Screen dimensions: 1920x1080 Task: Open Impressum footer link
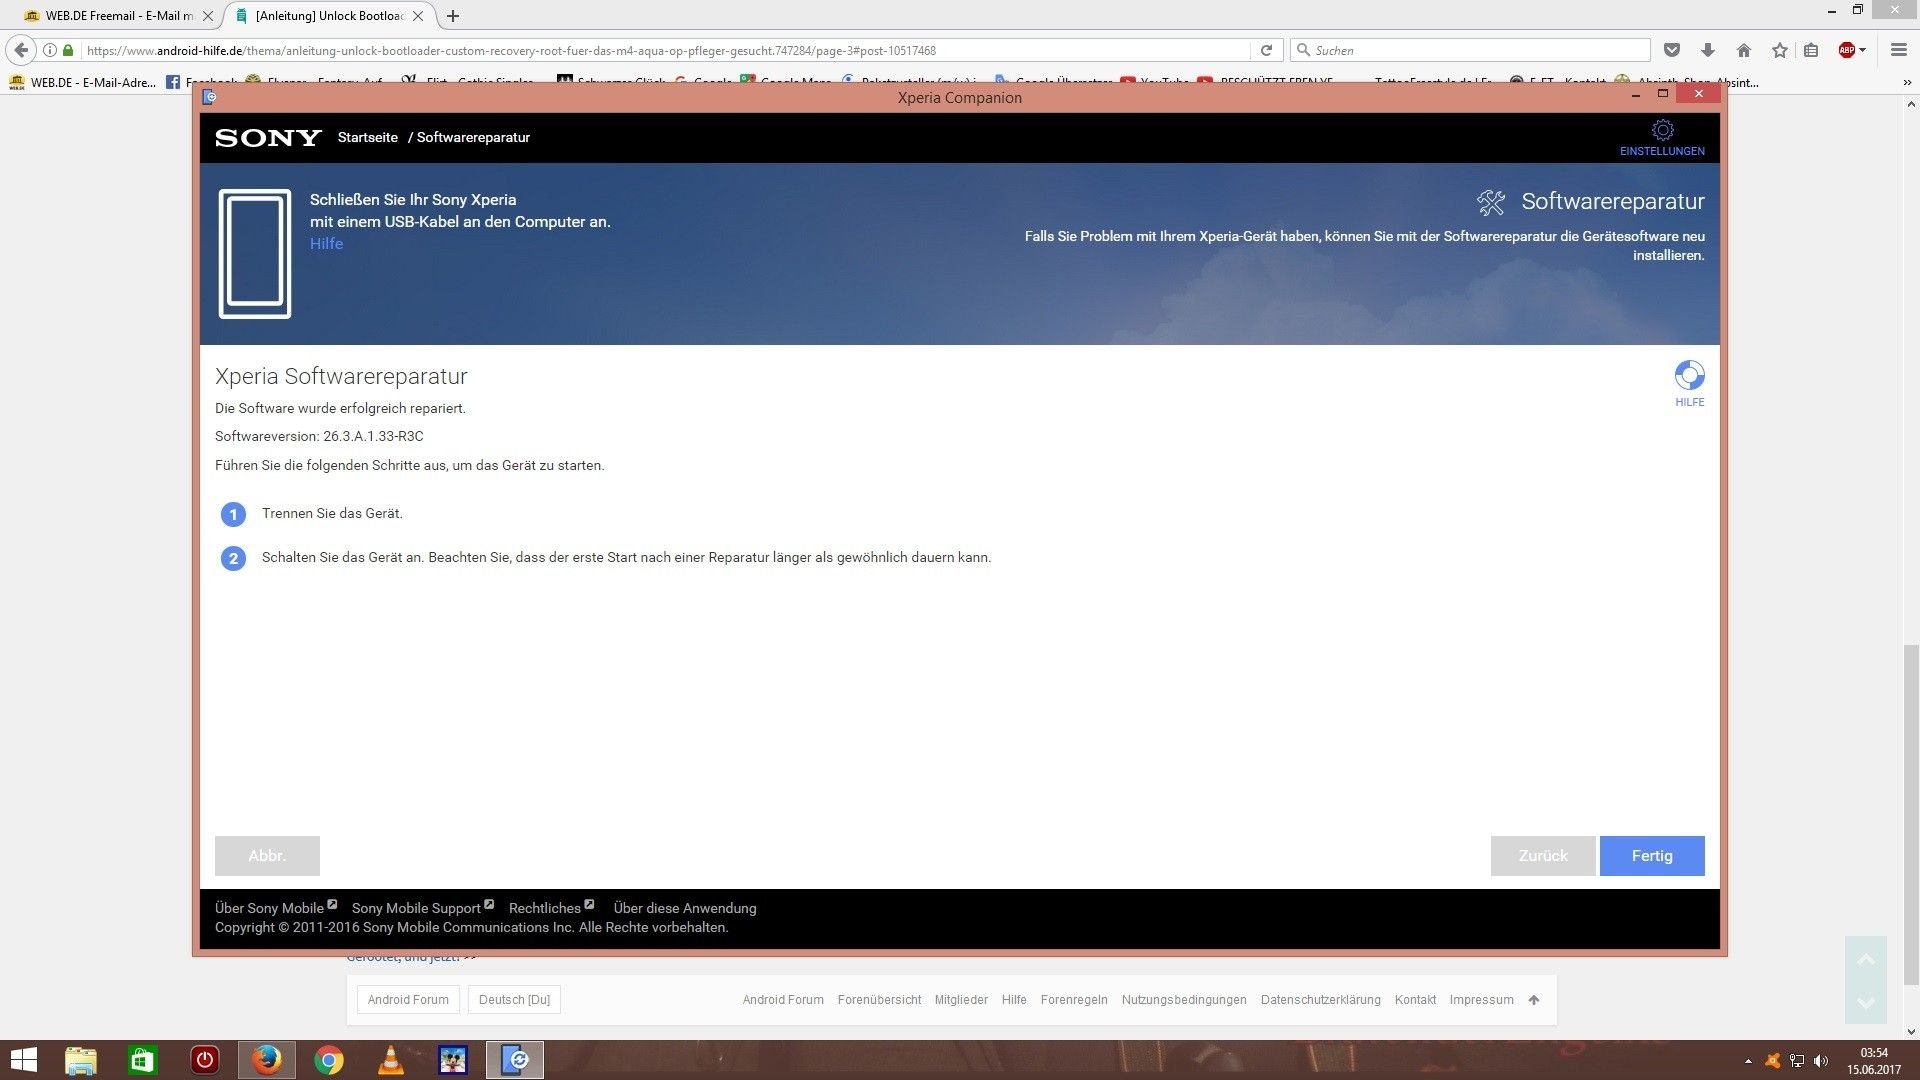[1481, 1000]
